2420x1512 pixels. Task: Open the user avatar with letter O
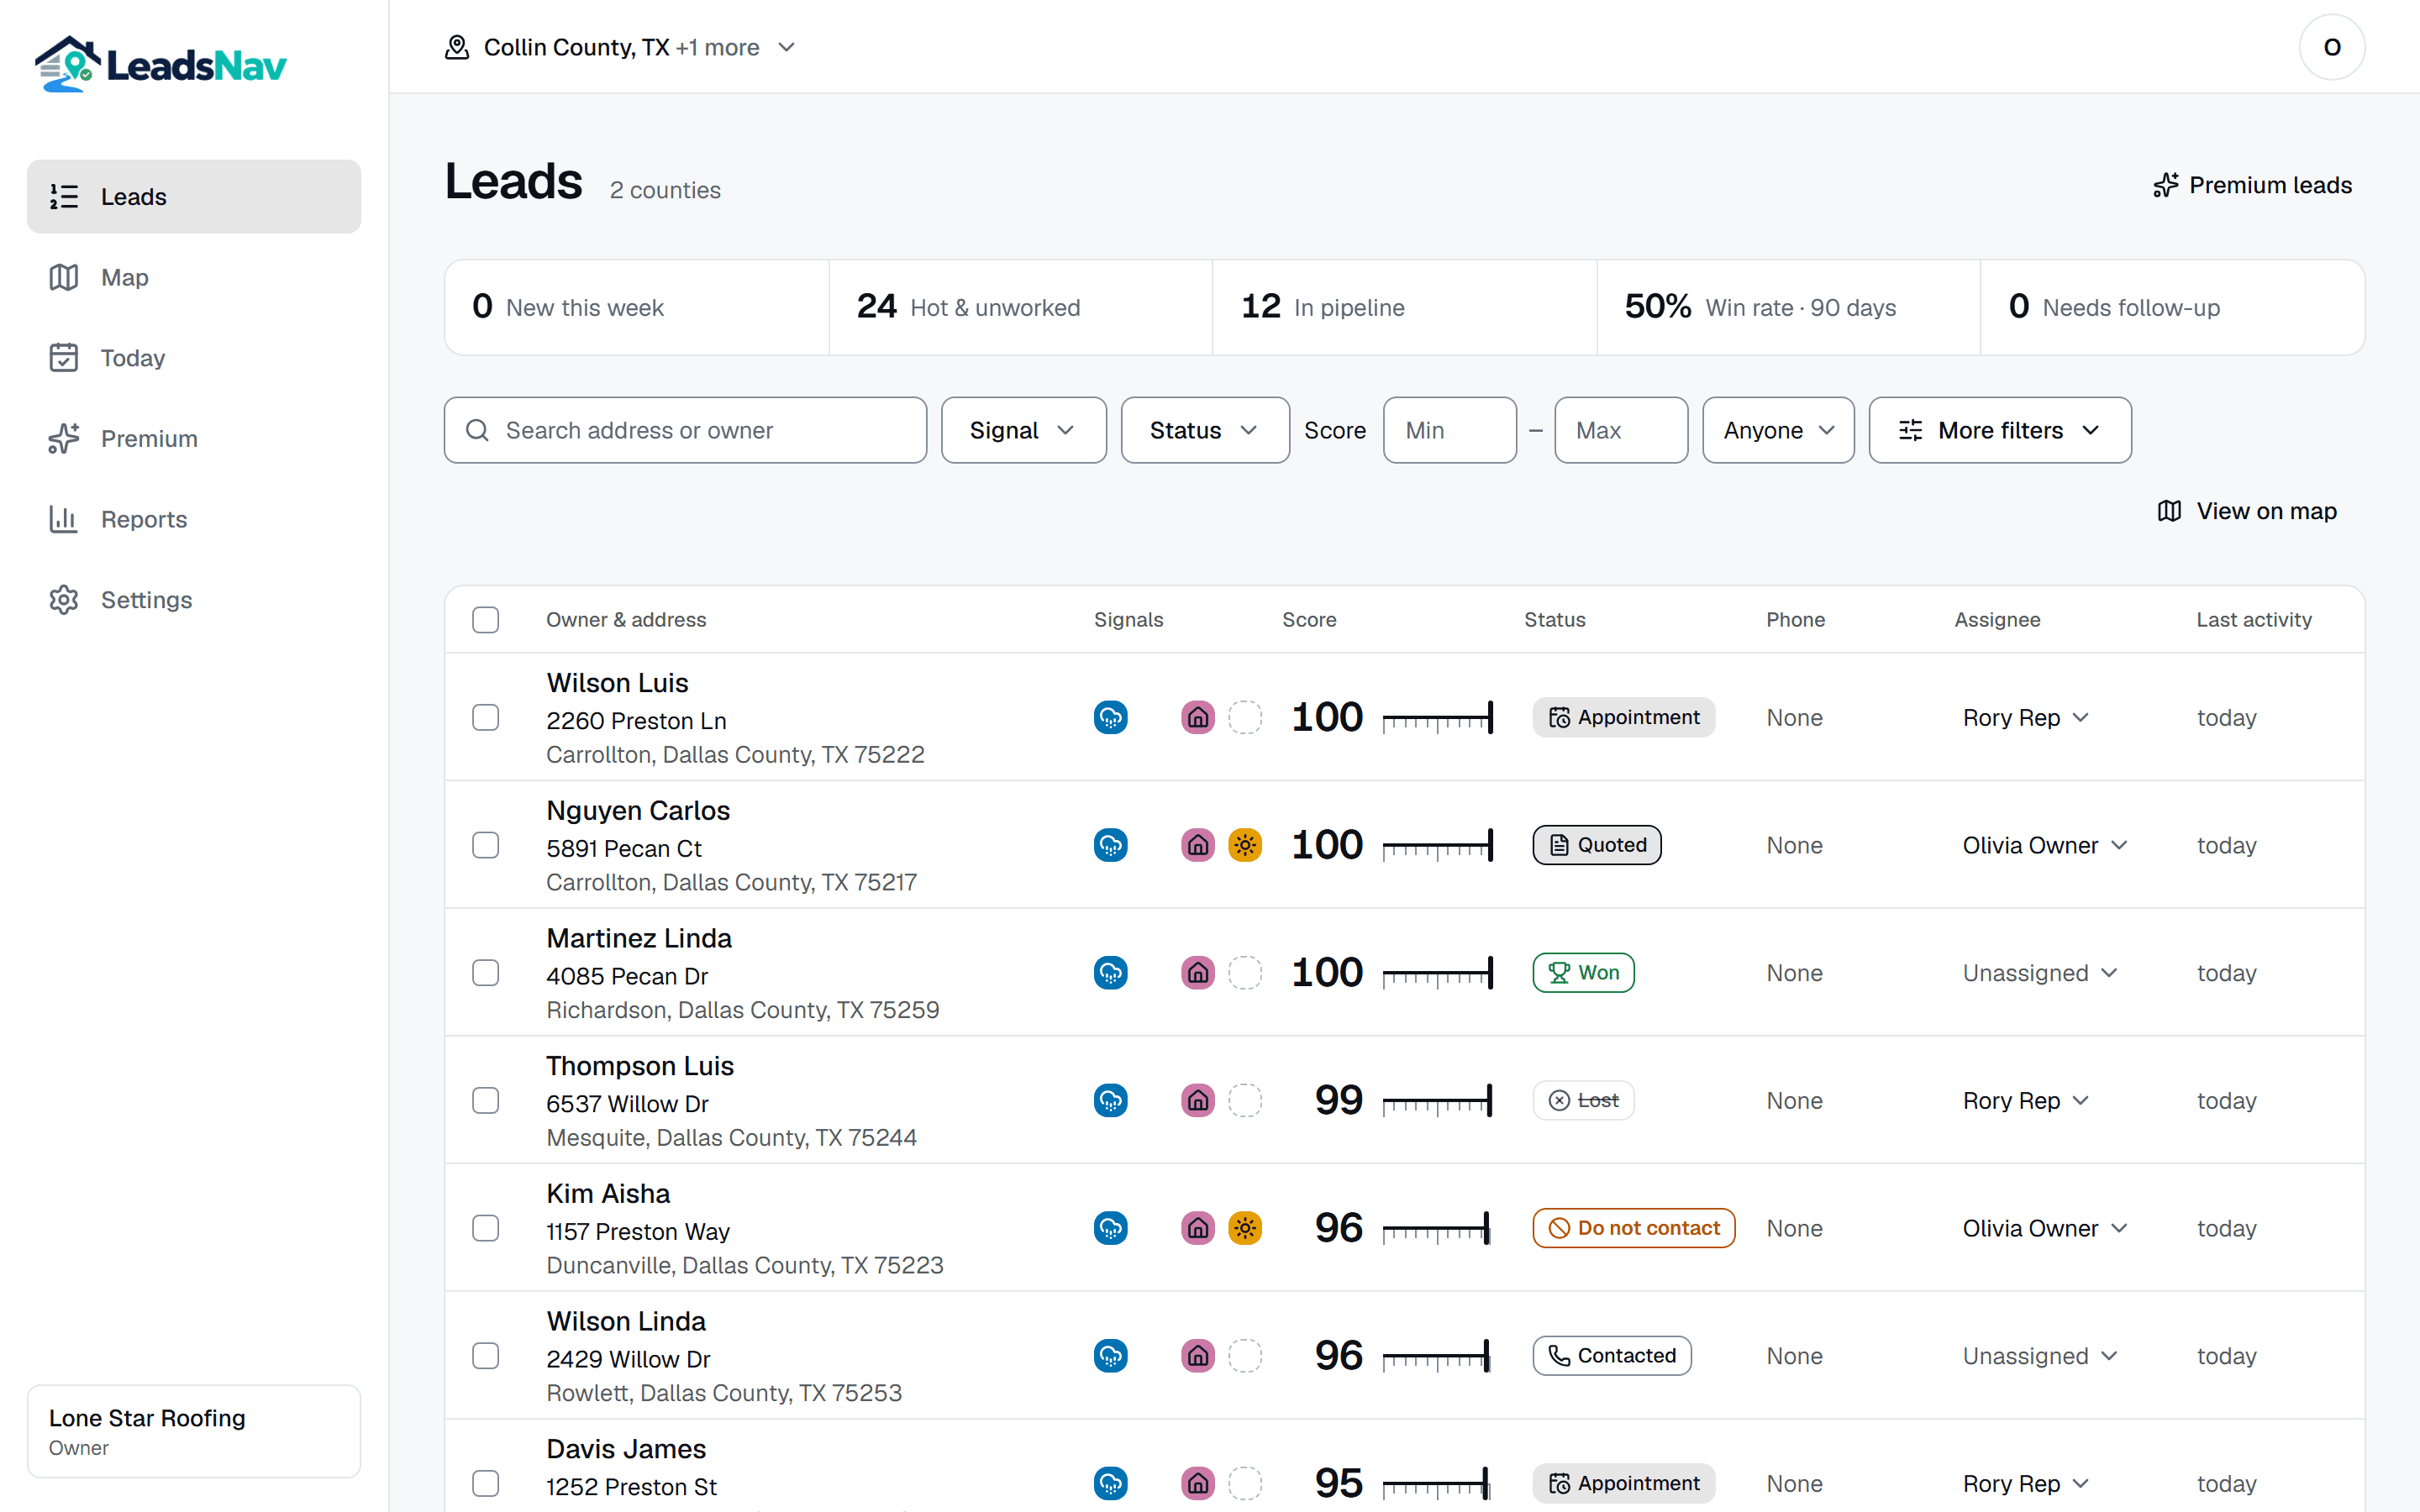pyautogui.click(x=2331, y=47)
